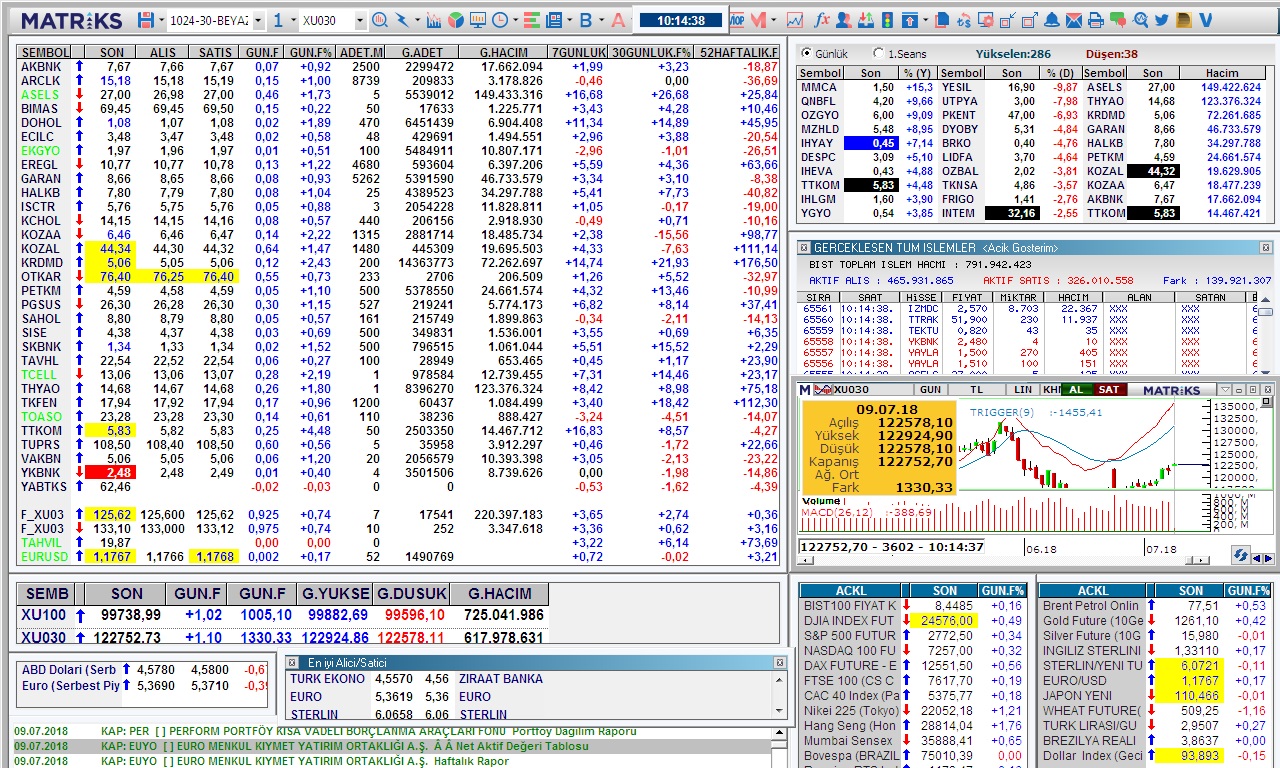Click the printer toolbar icon
1280x768 pixels.
click(x=1095, y=20)
